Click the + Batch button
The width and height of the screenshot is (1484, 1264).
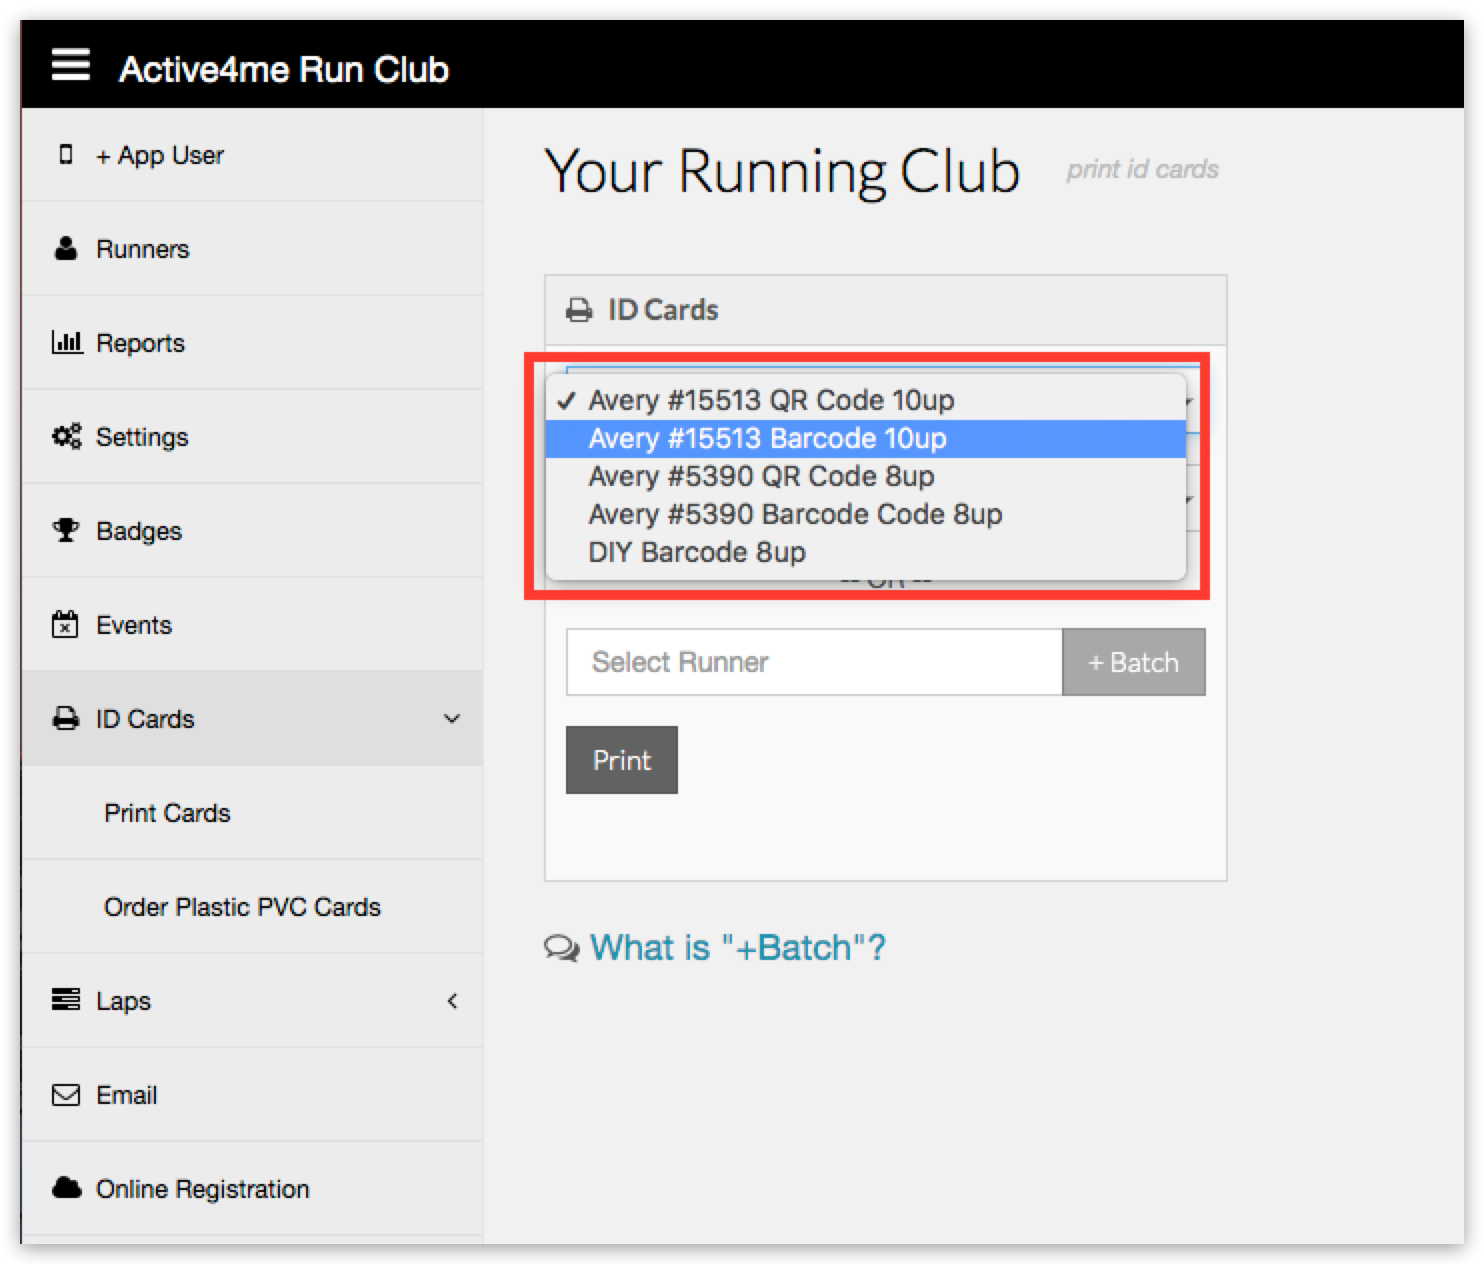coord(1133,662)
